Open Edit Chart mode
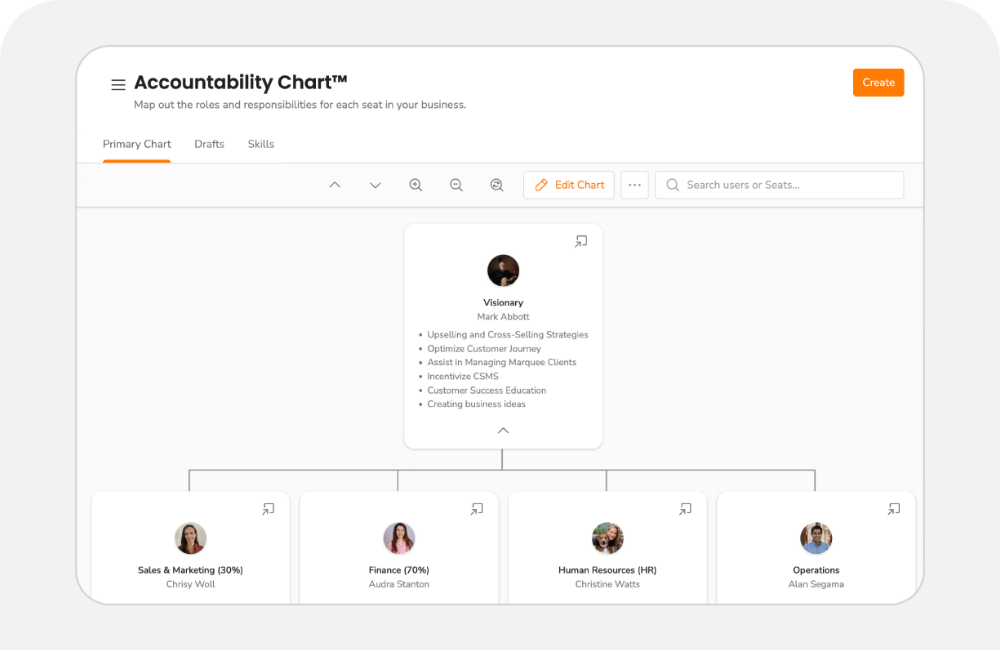 (568, 185)
